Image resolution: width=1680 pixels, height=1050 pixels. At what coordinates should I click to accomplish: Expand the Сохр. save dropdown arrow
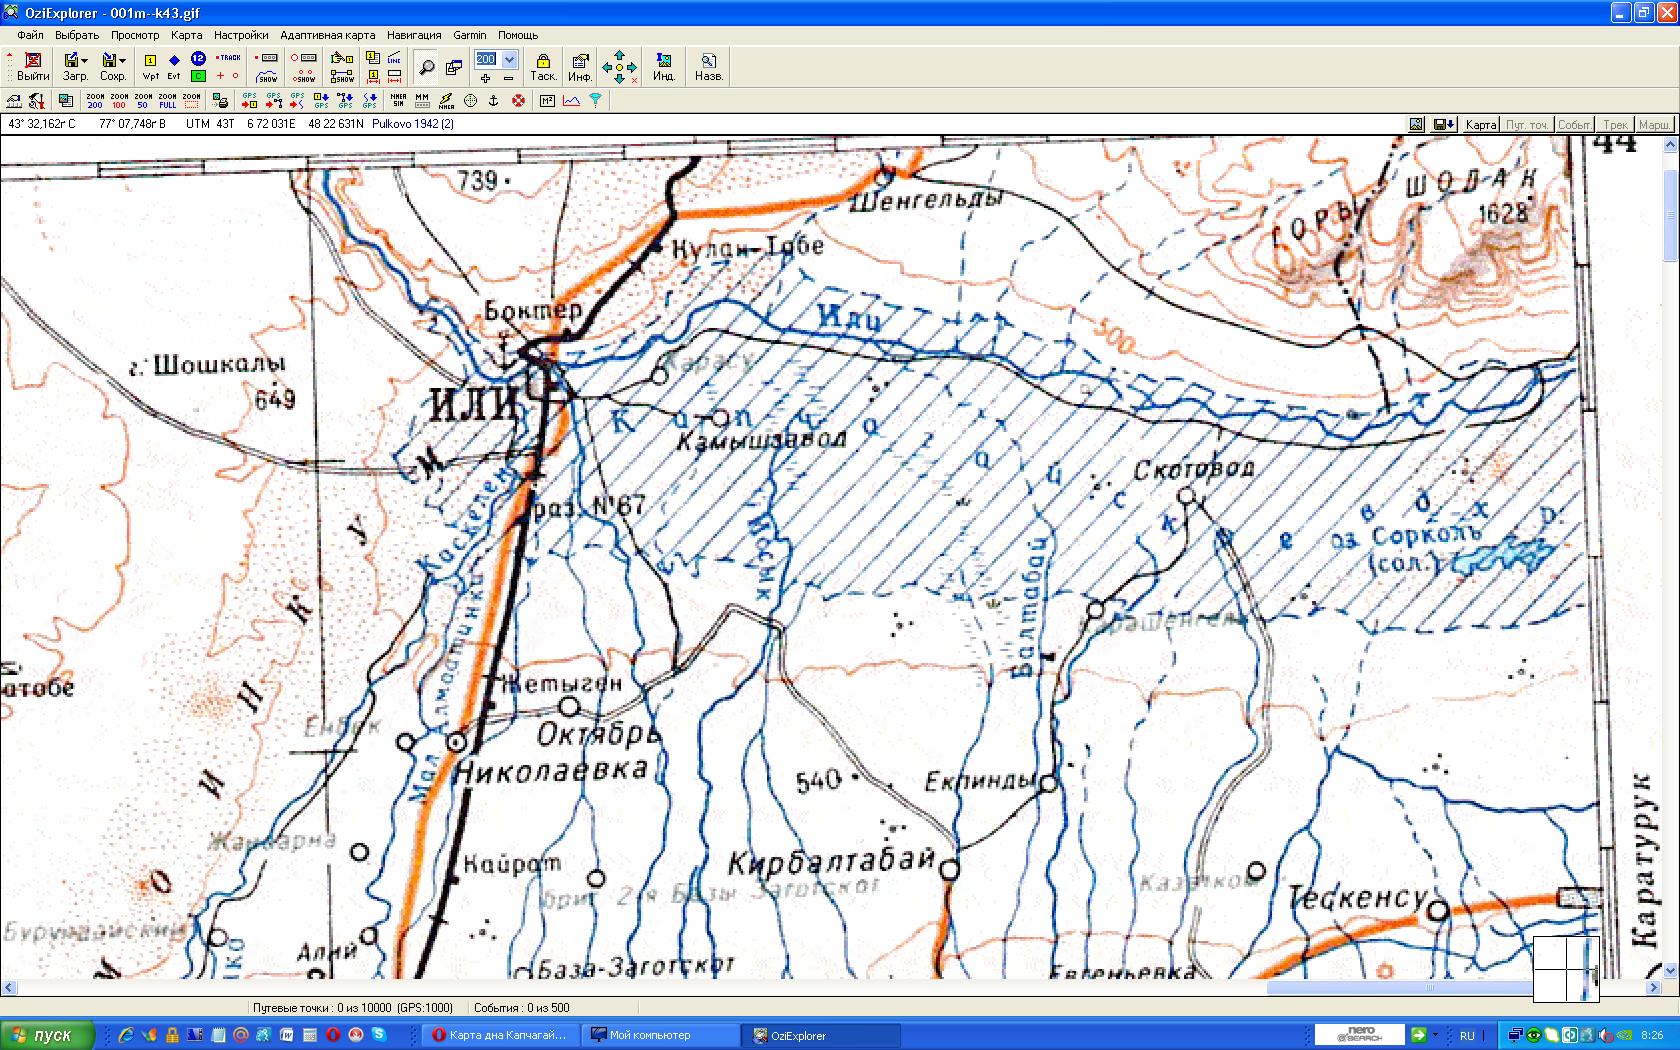[123, 61]
